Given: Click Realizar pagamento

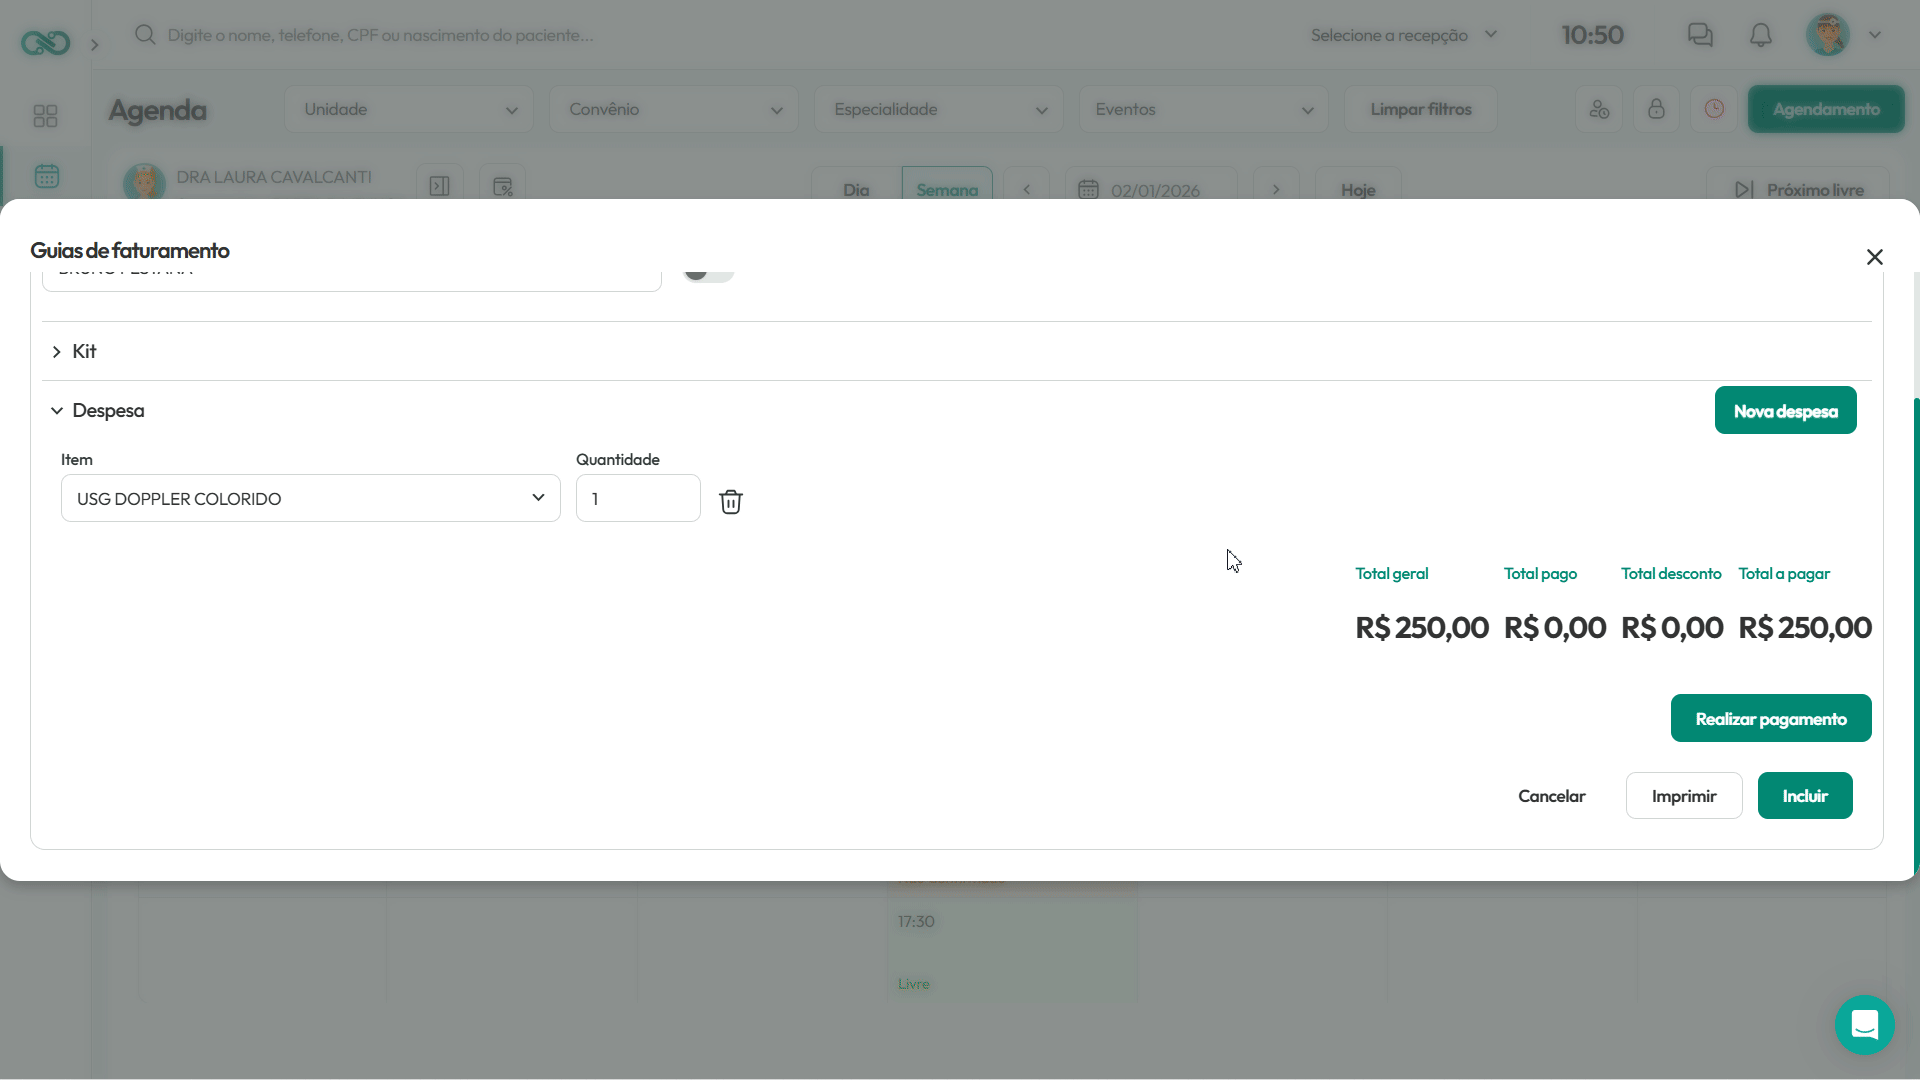Looking at the screenshot, I should [1771, 718].
